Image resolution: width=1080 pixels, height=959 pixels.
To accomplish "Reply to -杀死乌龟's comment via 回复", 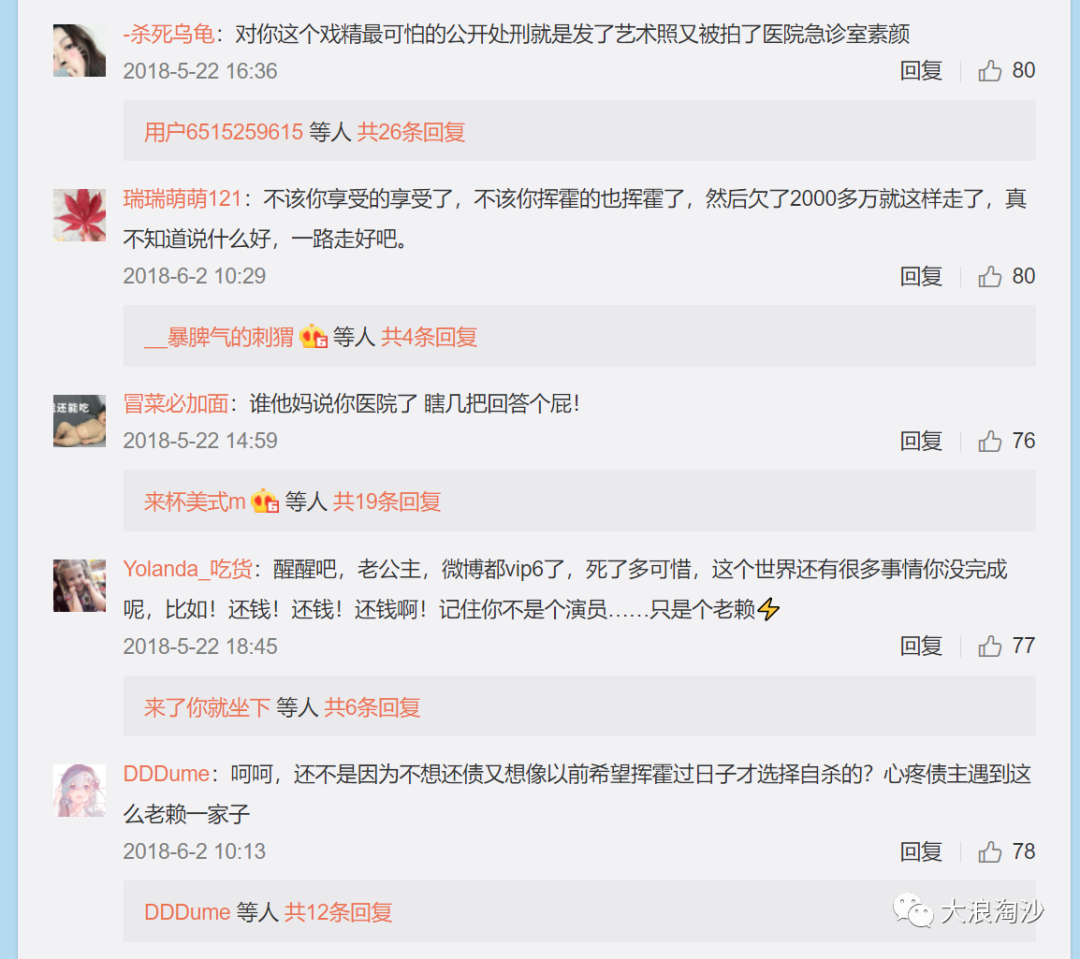I will (921, 70).
